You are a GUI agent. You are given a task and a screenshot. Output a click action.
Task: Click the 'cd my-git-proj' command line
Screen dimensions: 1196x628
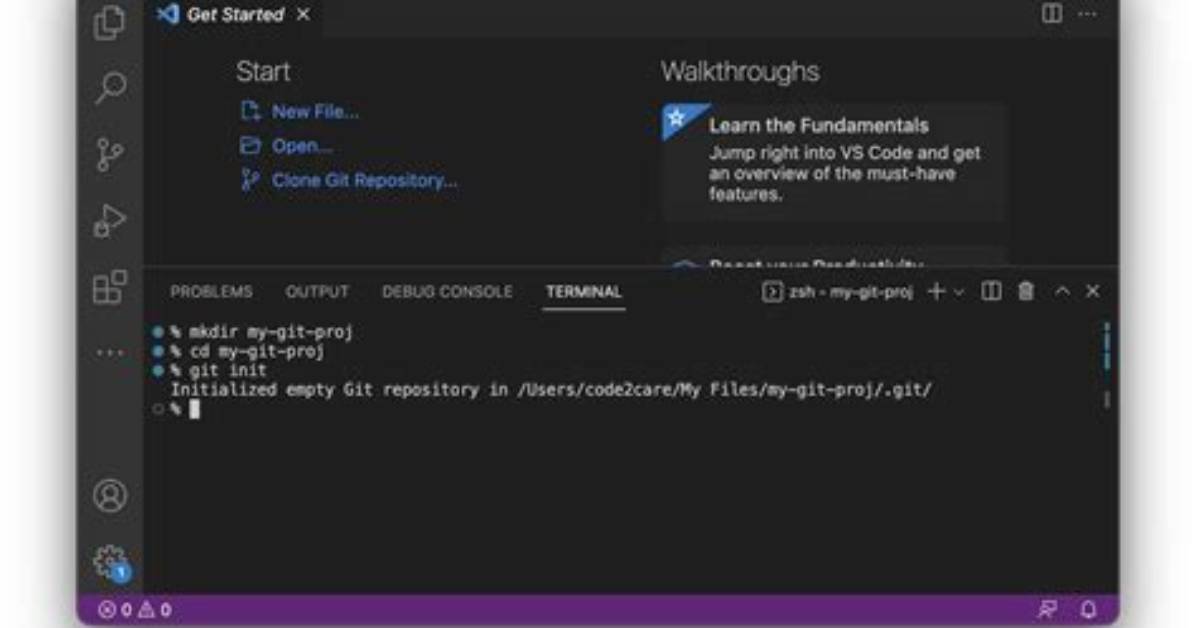tap(256, 351)
